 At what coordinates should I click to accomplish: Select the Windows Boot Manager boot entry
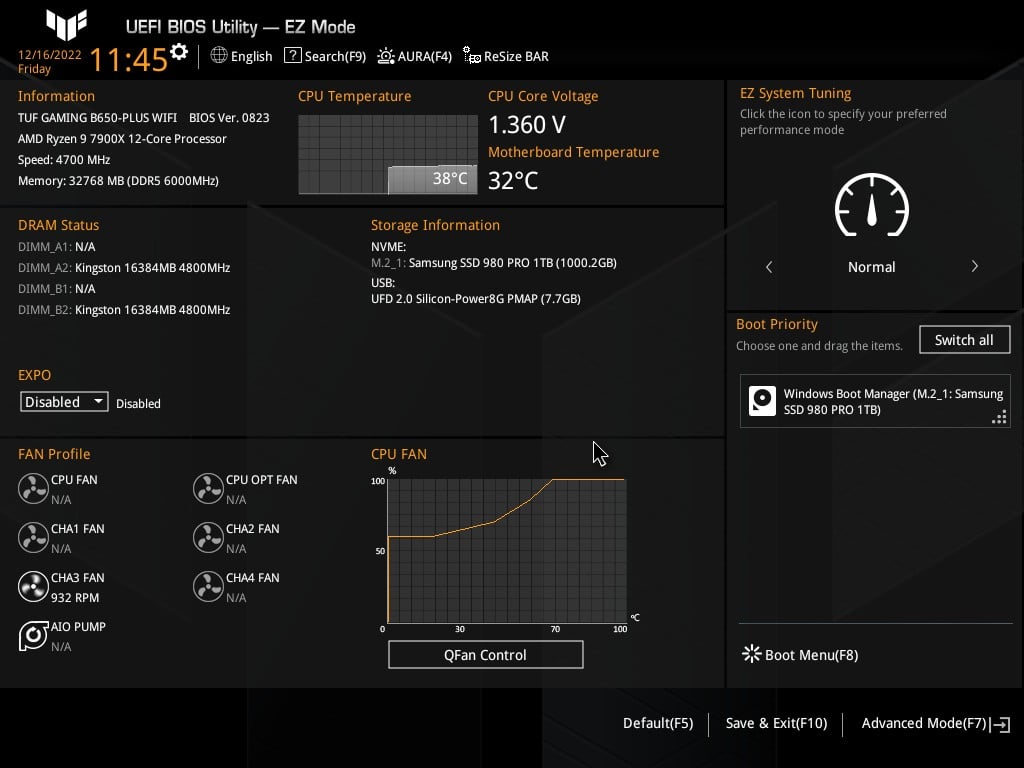[875, 401]
